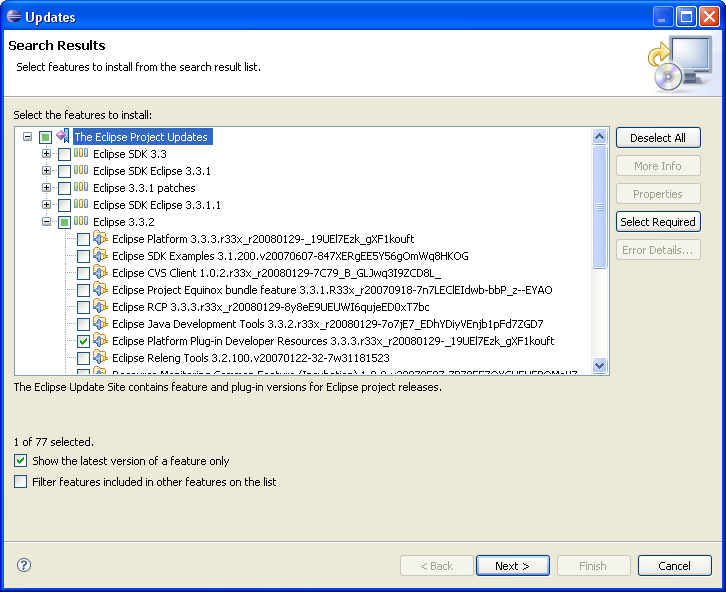Enable Filter features included in other features
726x592 pixels.
(20, 482)
